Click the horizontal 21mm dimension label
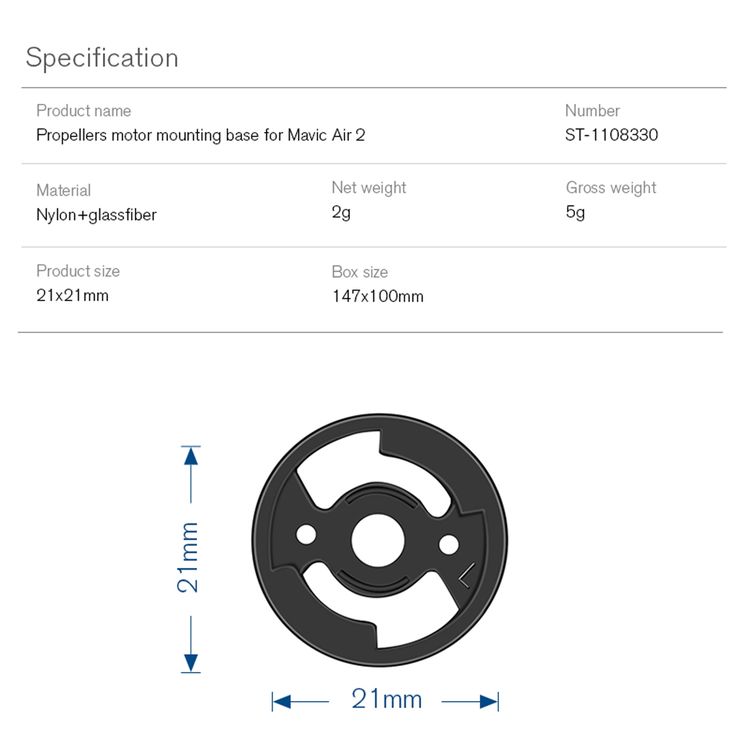The height and width of the screenshot is (750, 750). [x=386, y=699]
